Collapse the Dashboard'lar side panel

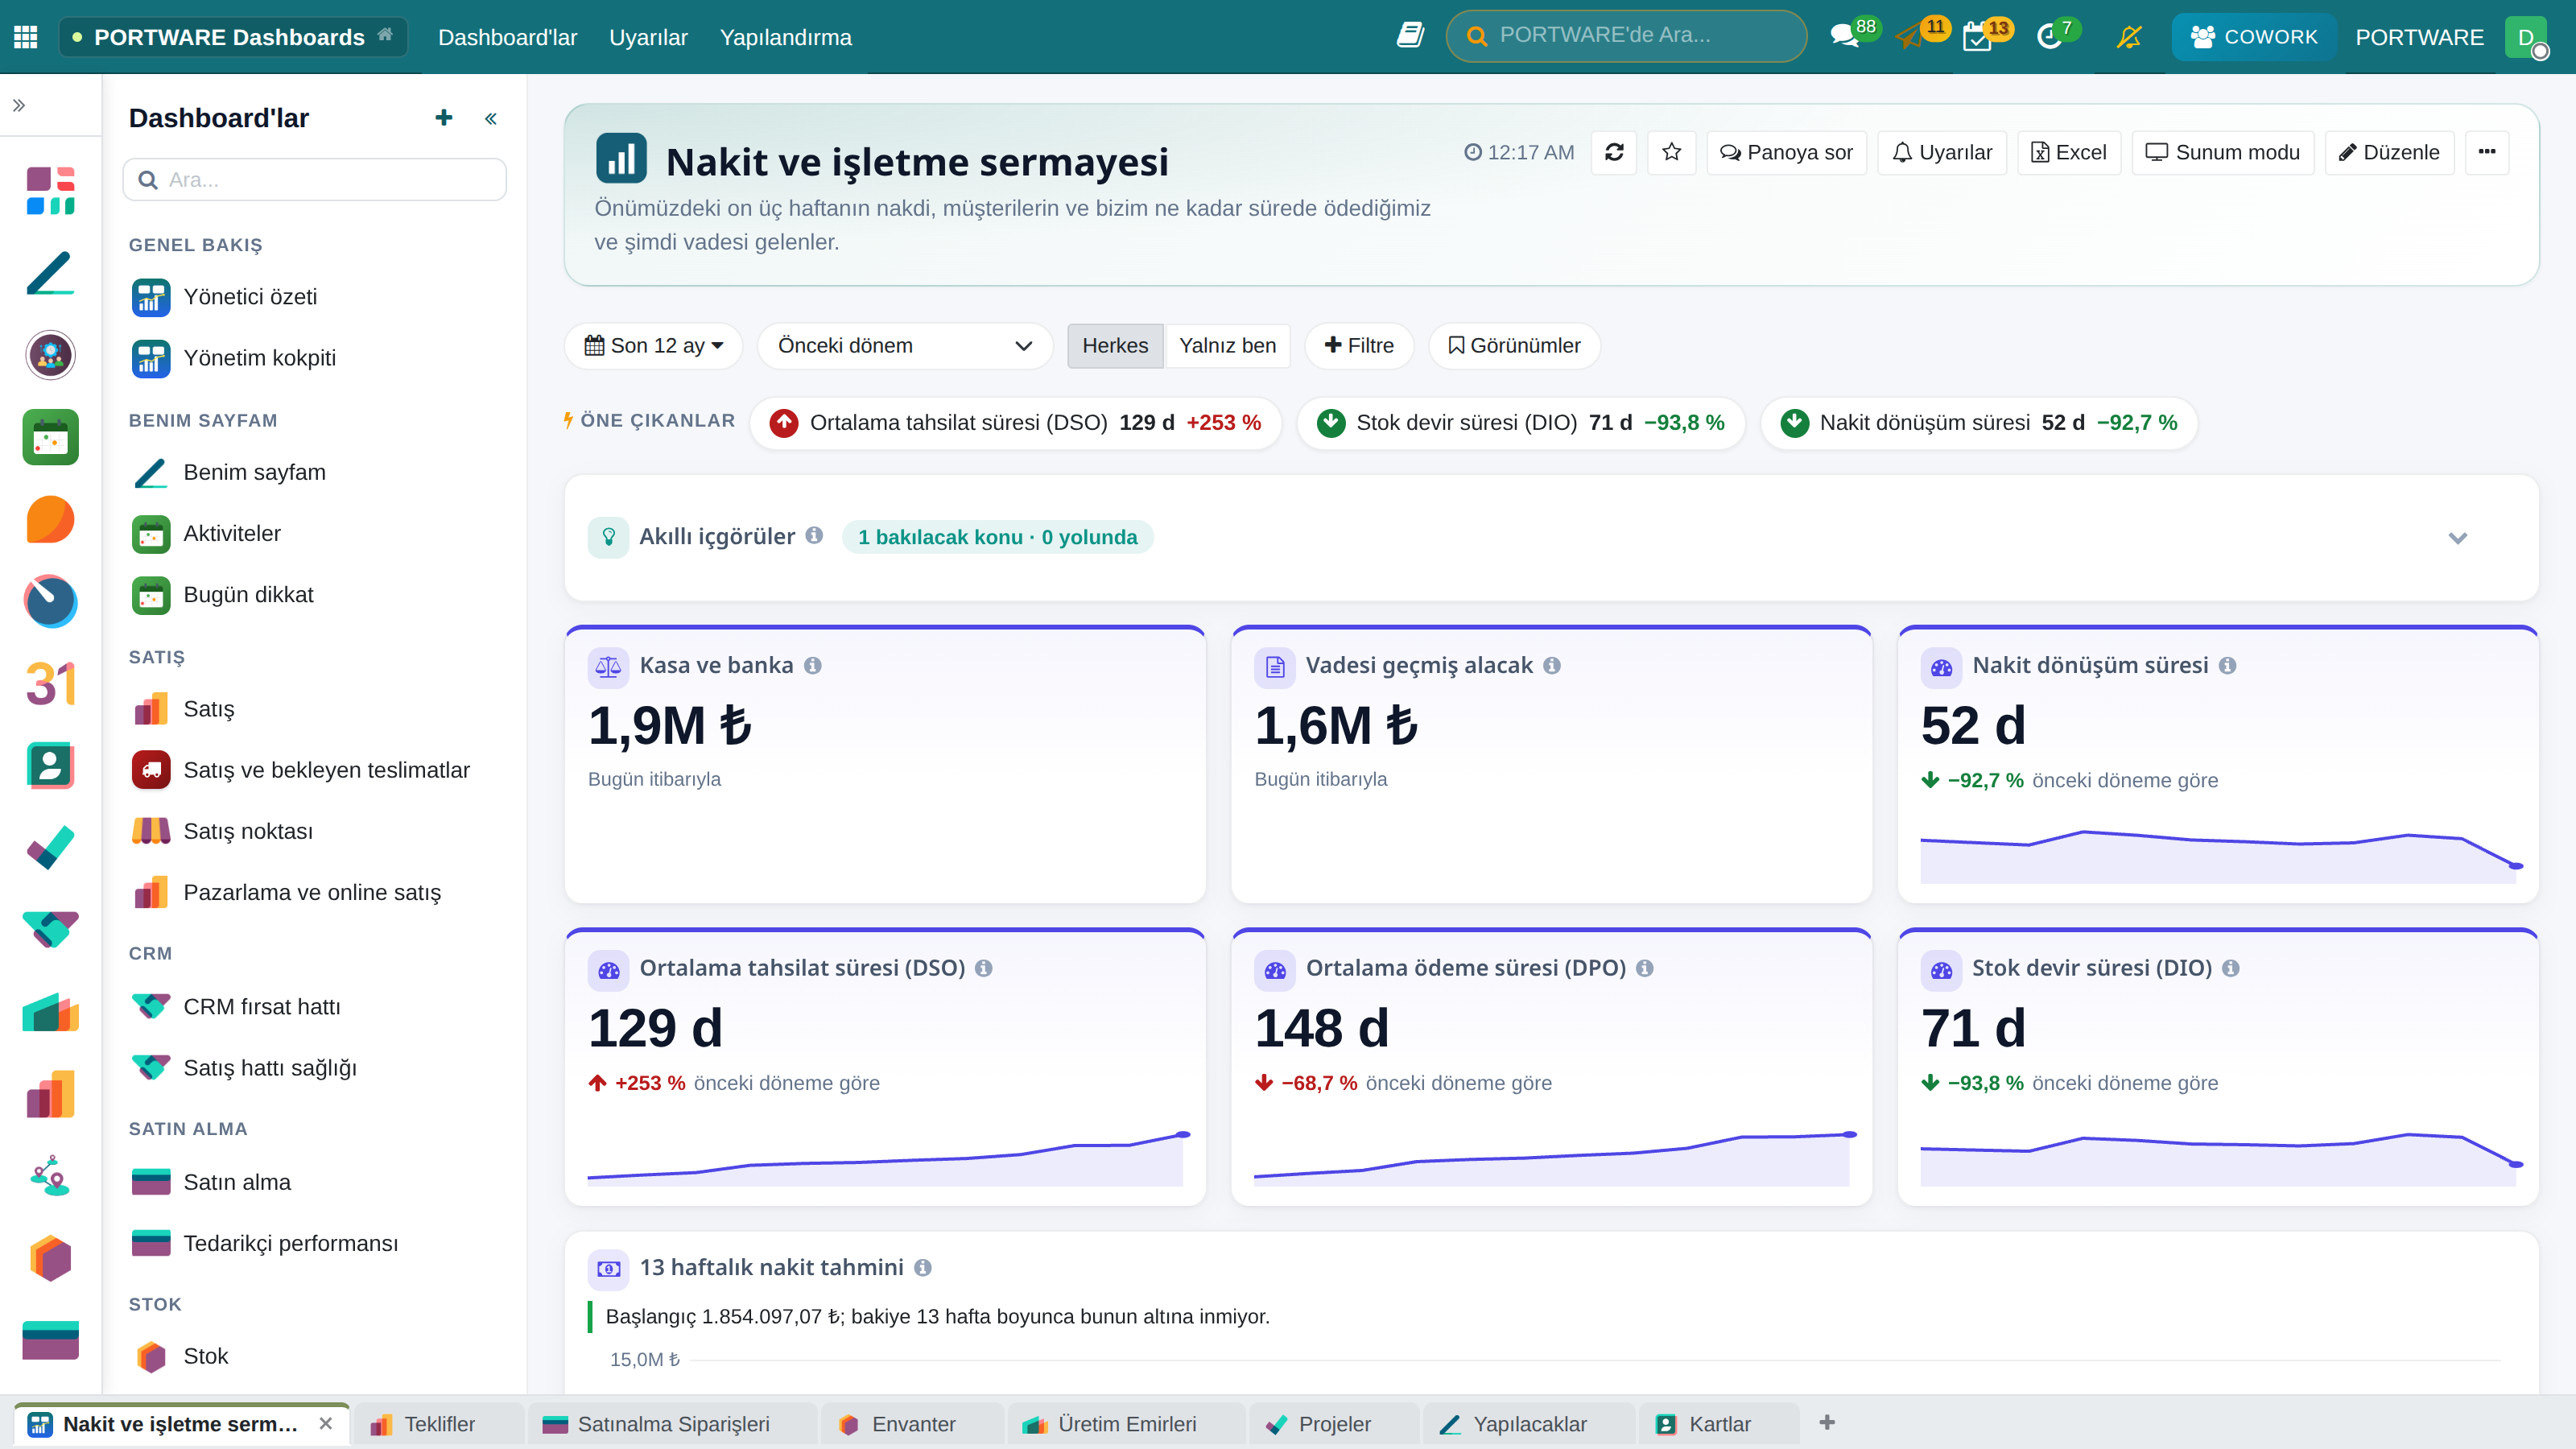pyautogui.click(x=491, y=119)
